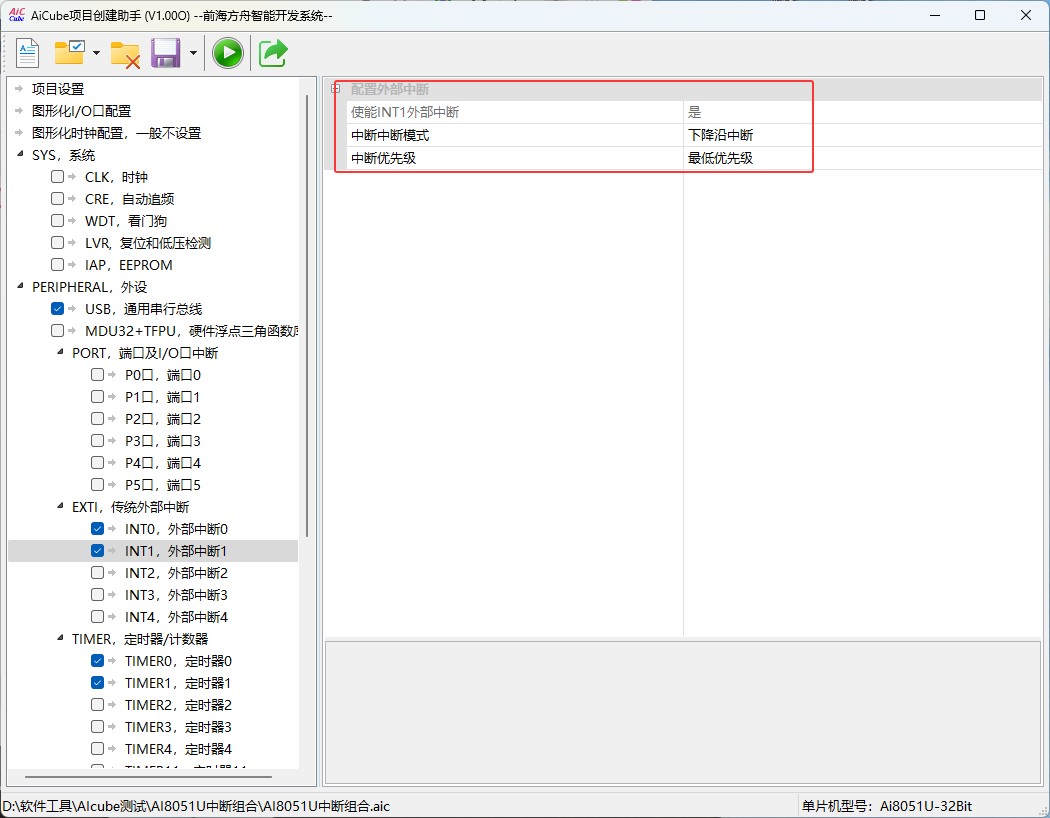The image size is (1050, 818).
Task: Check the IAP EEPROM checkbox
Action: [x=58, y=264]
